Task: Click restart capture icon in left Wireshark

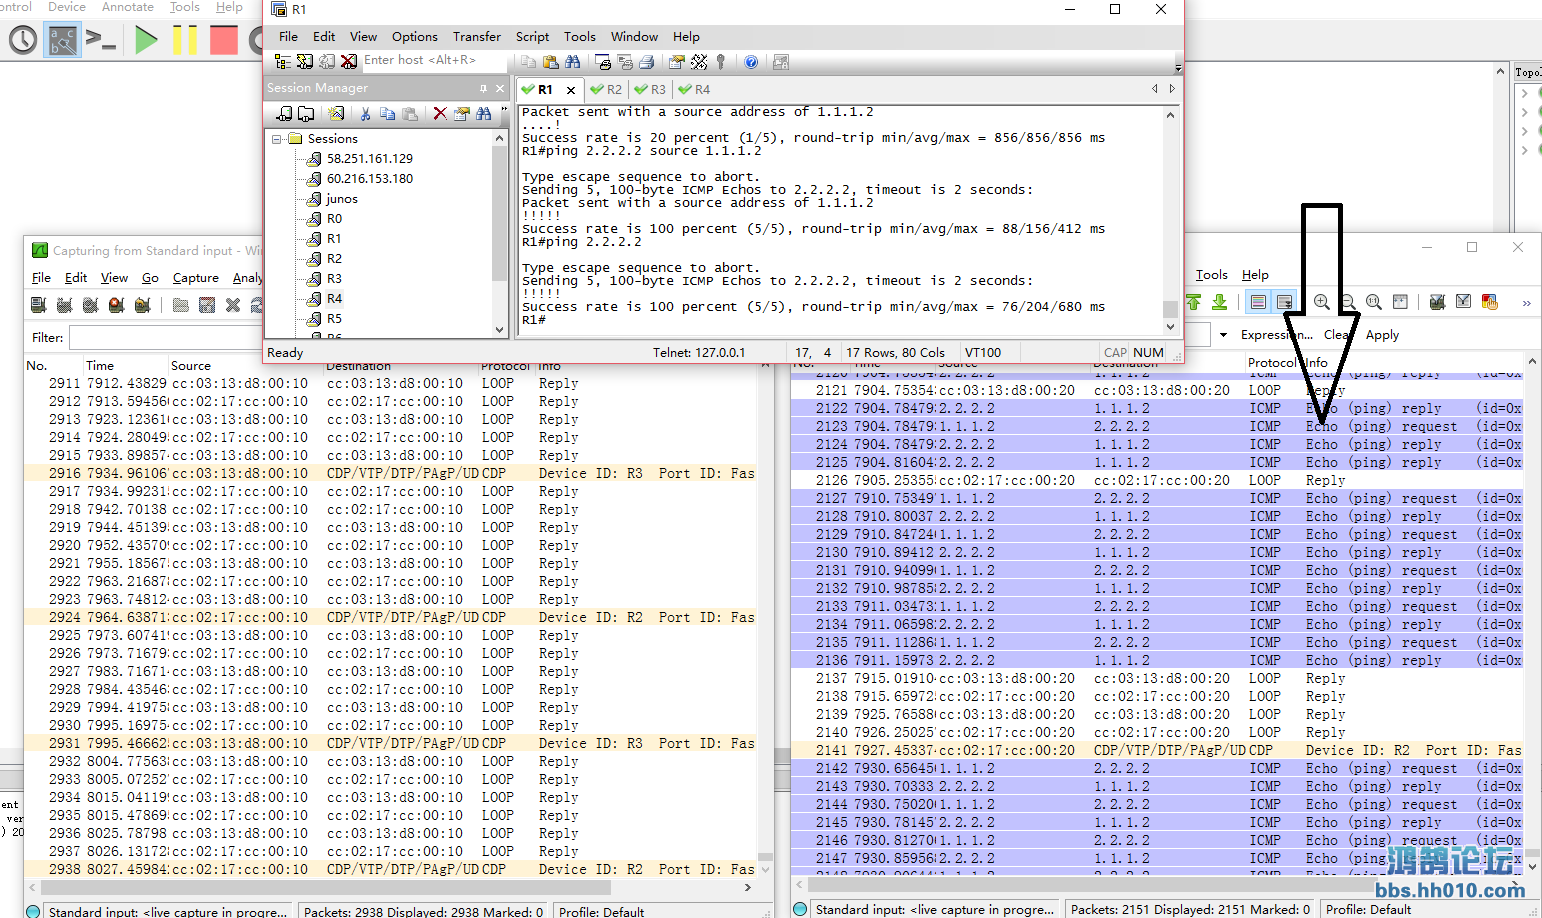Action: [143, 305]
